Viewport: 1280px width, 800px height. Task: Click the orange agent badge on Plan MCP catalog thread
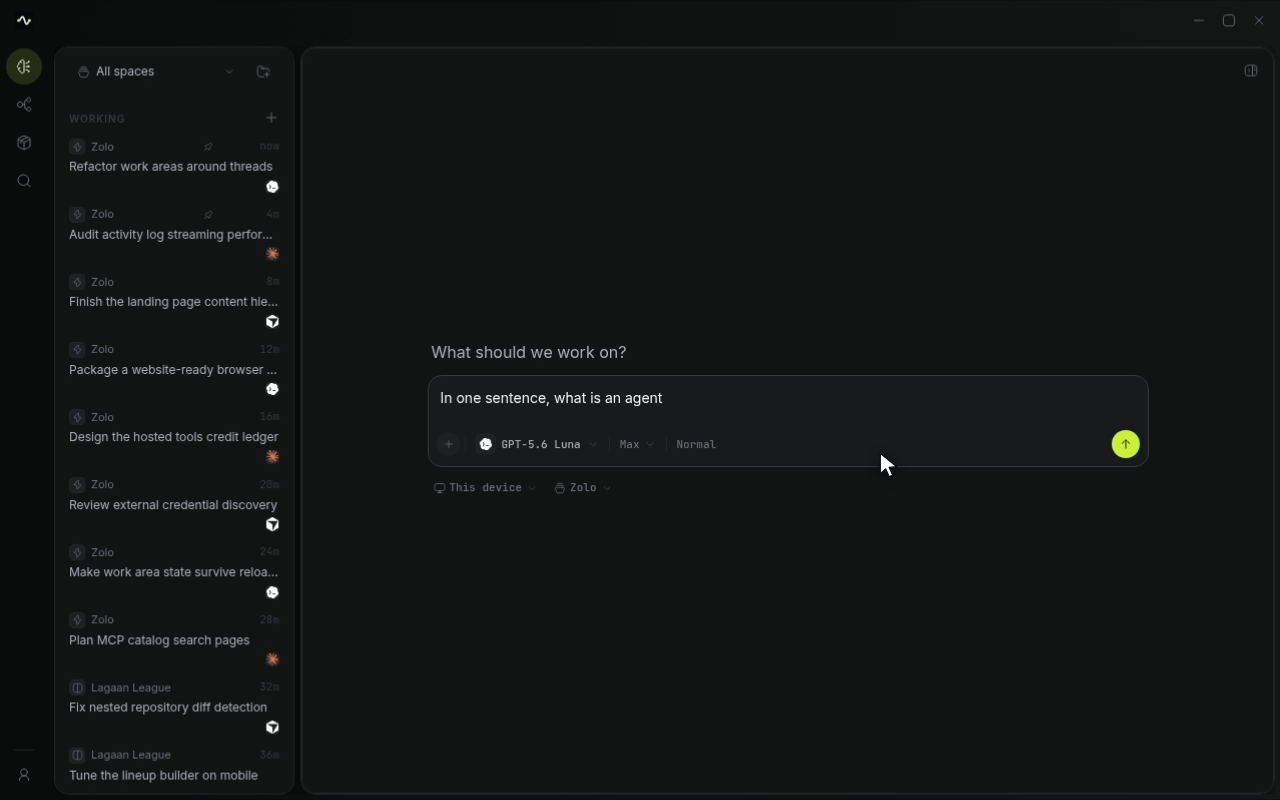(x=272, y=659)
